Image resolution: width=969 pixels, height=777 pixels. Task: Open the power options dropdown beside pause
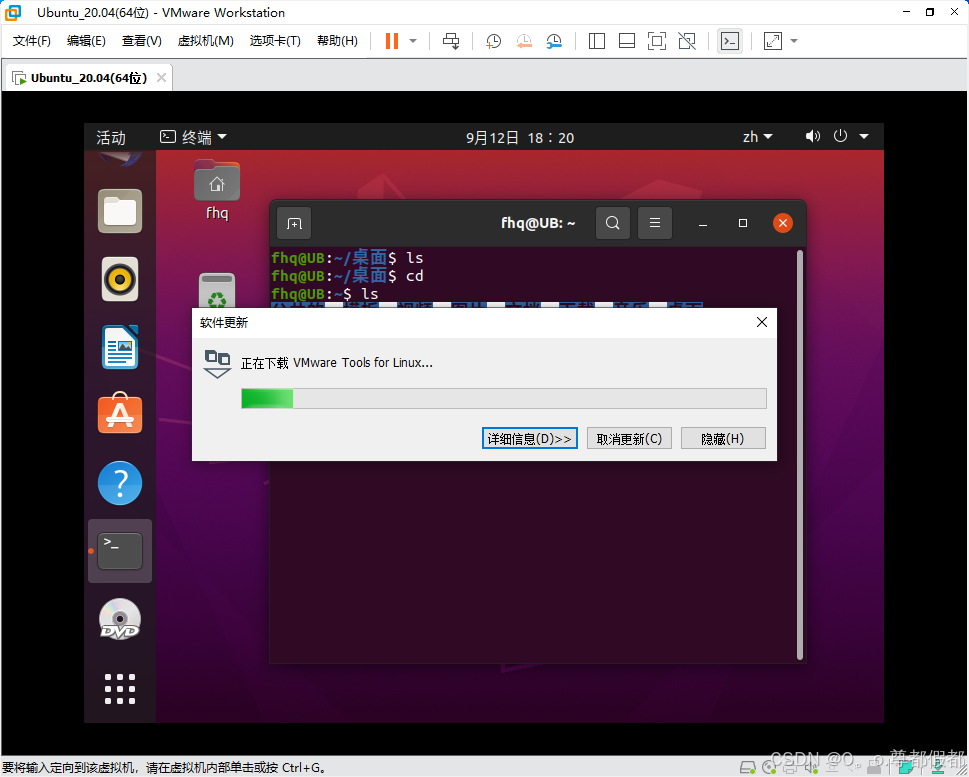pyautogui.click(x=413, y=41)
